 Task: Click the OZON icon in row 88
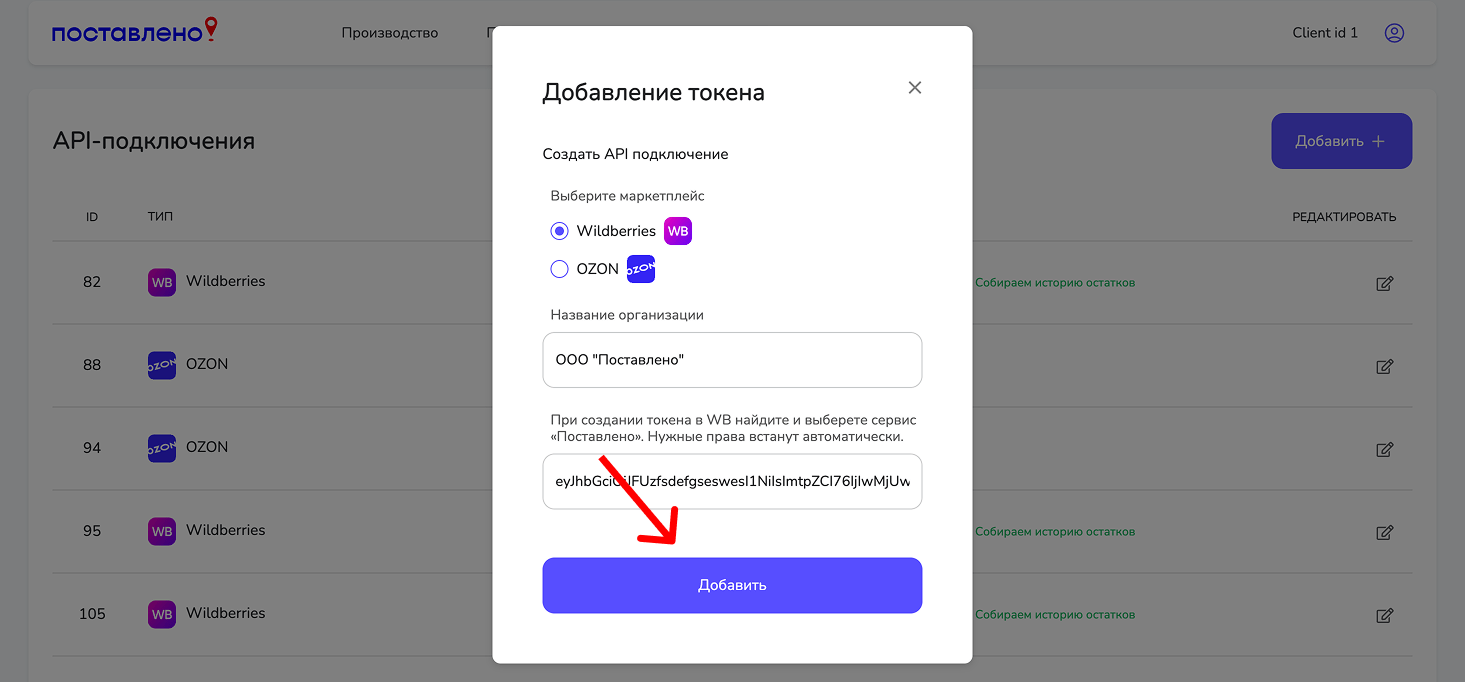tap(161, 365)
